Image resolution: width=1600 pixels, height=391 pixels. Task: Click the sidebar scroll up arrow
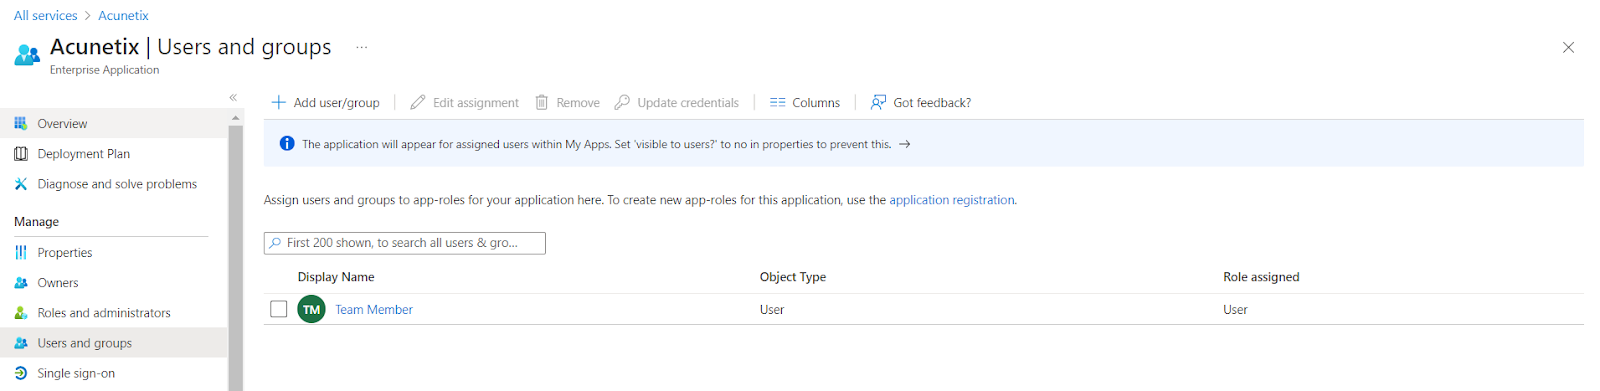[236, 118]
